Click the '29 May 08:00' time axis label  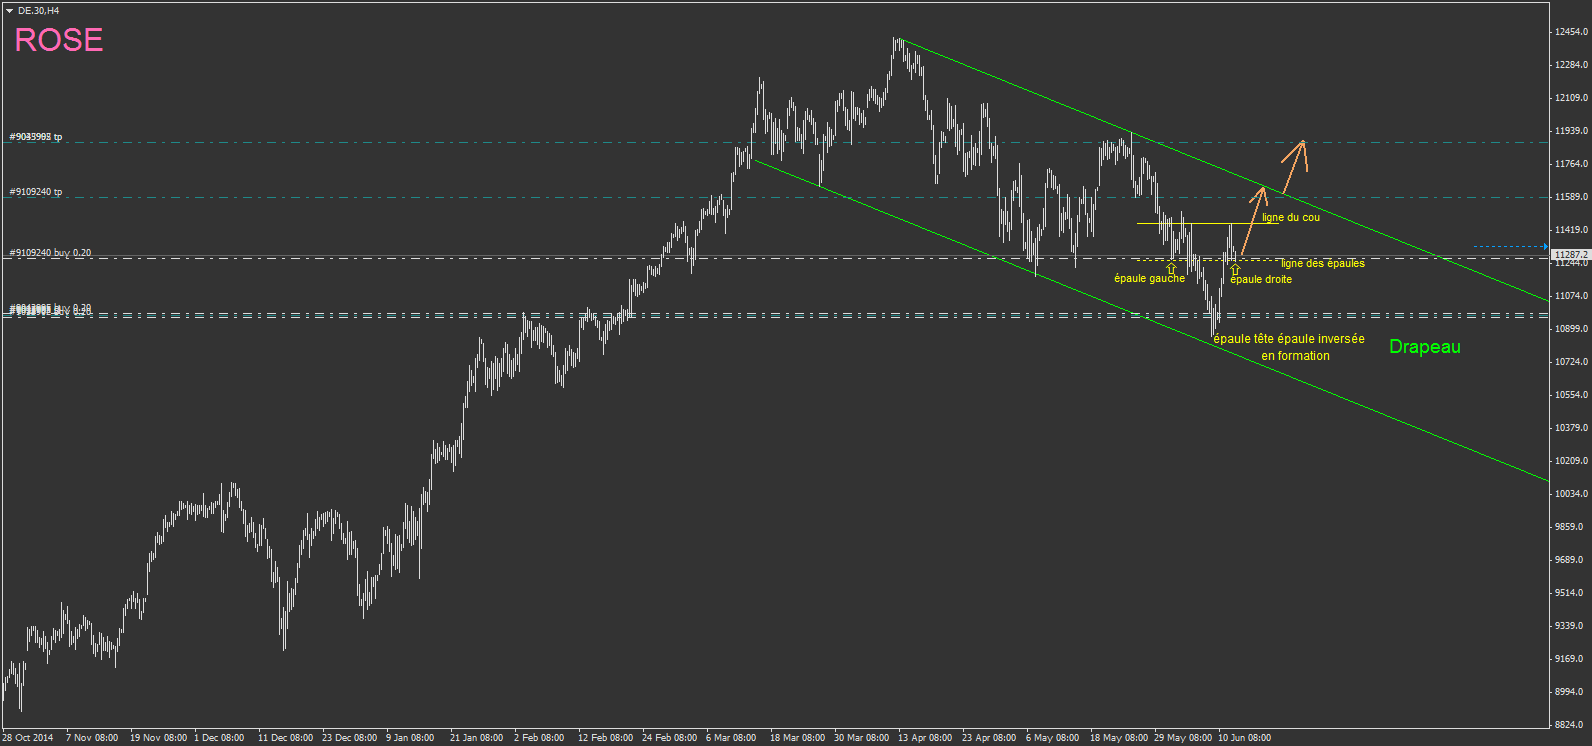[1183, 738]
